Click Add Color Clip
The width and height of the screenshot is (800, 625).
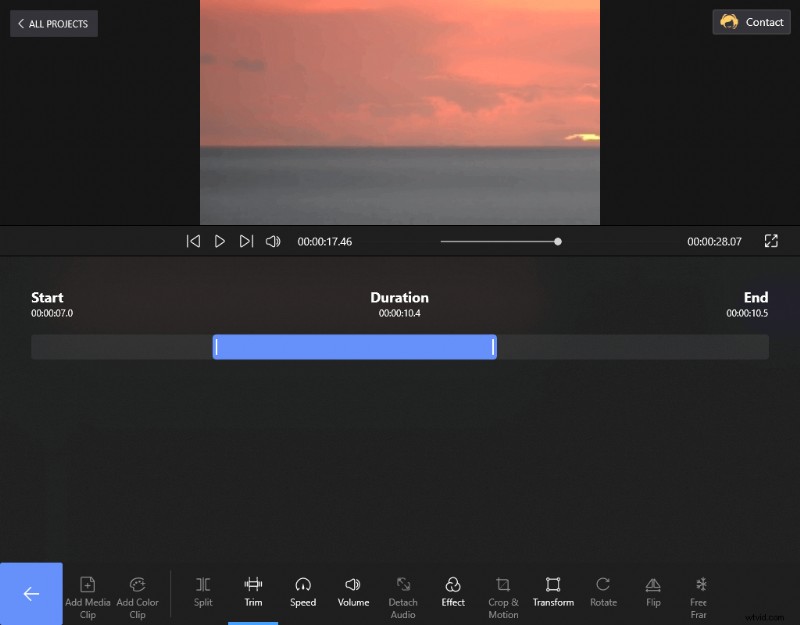(x=137, y=592)
